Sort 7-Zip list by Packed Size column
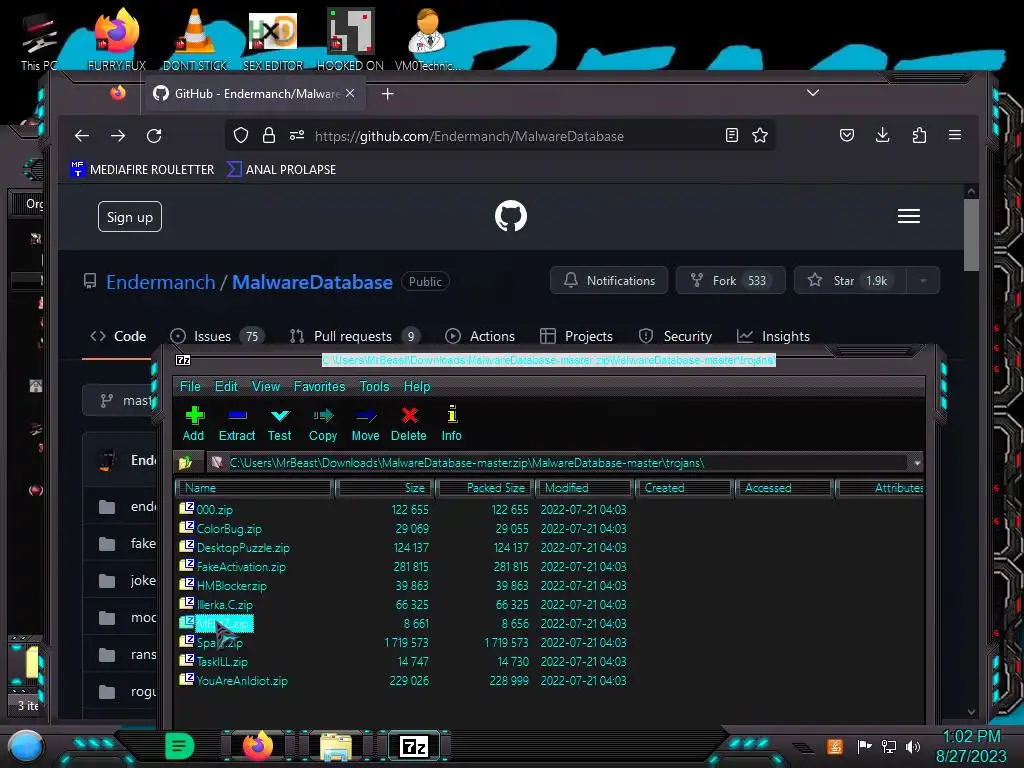This screenshot has width=1024, height=768. point(485,488)
